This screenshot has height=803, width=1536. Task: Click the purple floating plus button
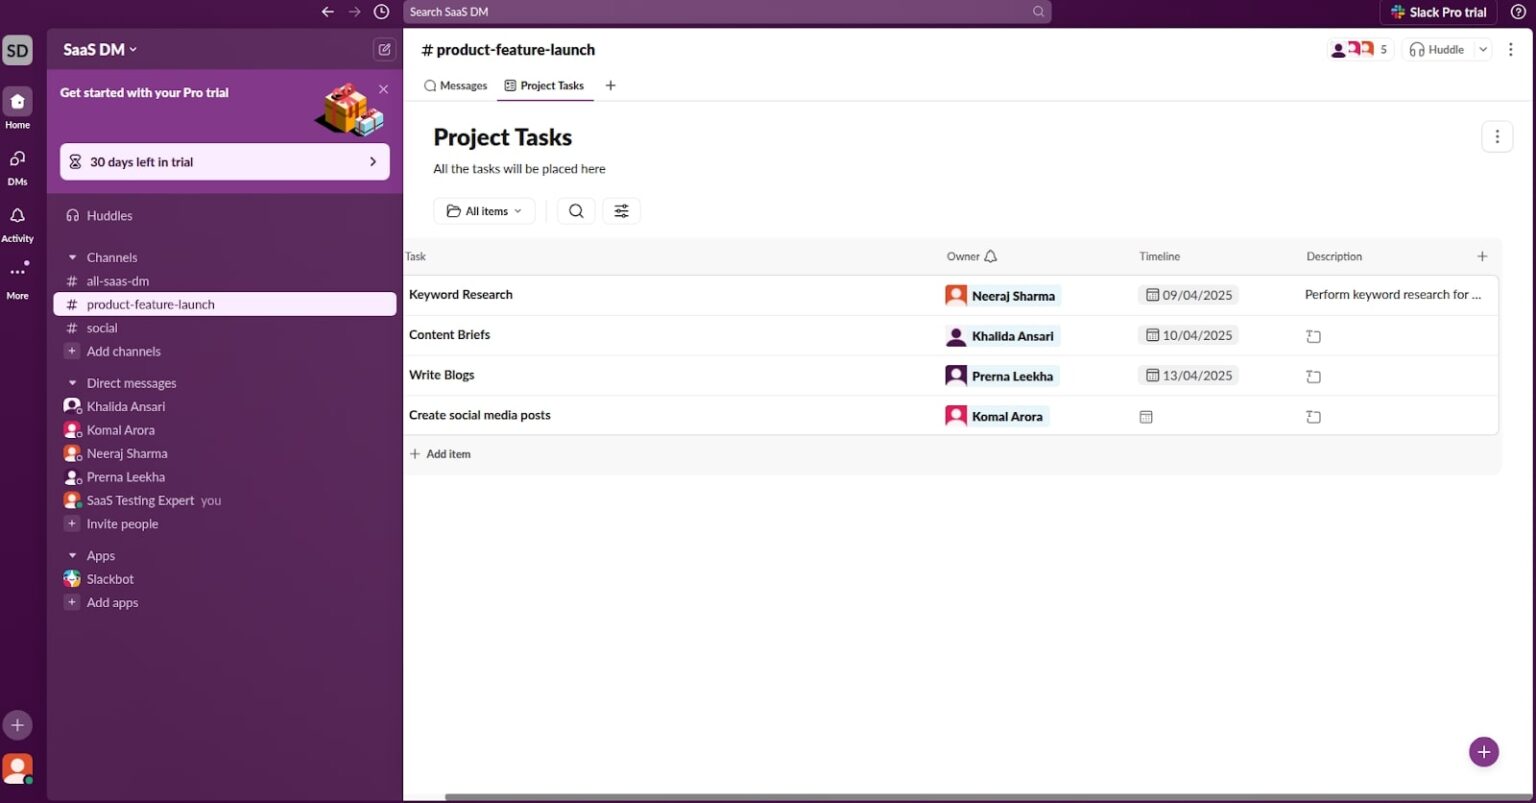[x=1483, y=752]
